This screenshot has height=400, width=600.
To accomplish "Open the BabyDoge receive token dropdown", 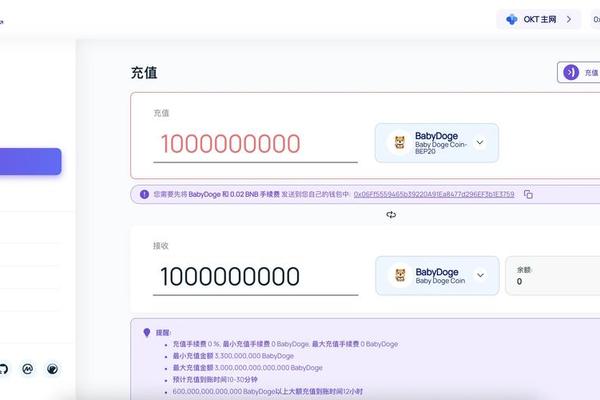I will pos(437,276).
